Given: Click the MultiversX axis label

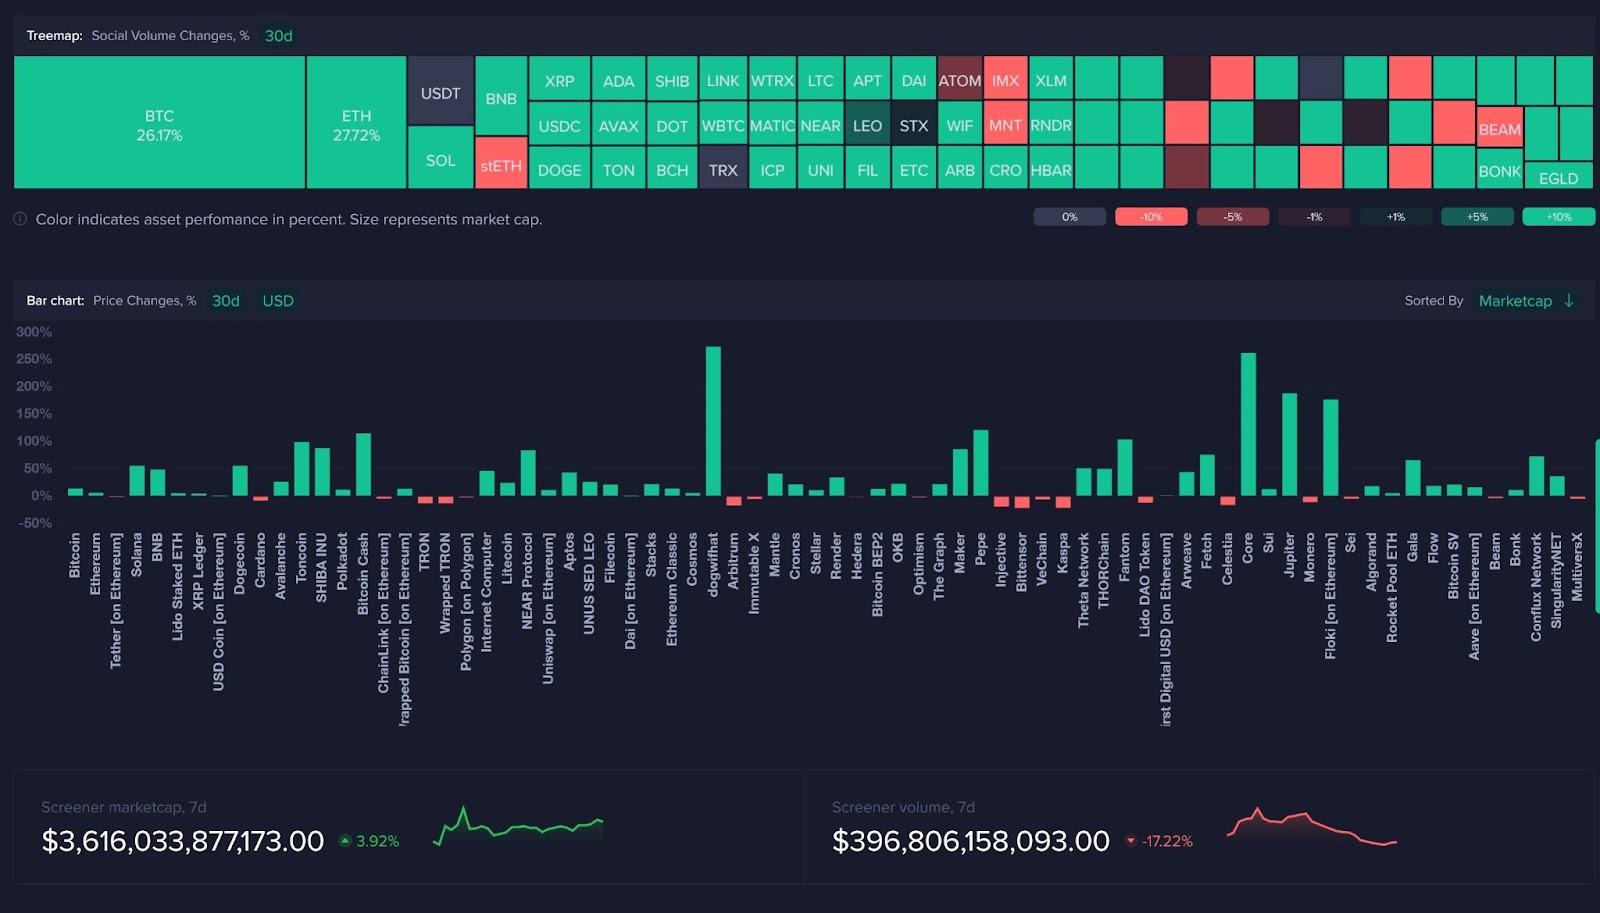Looking at the screenshot, I should 1578,567.
